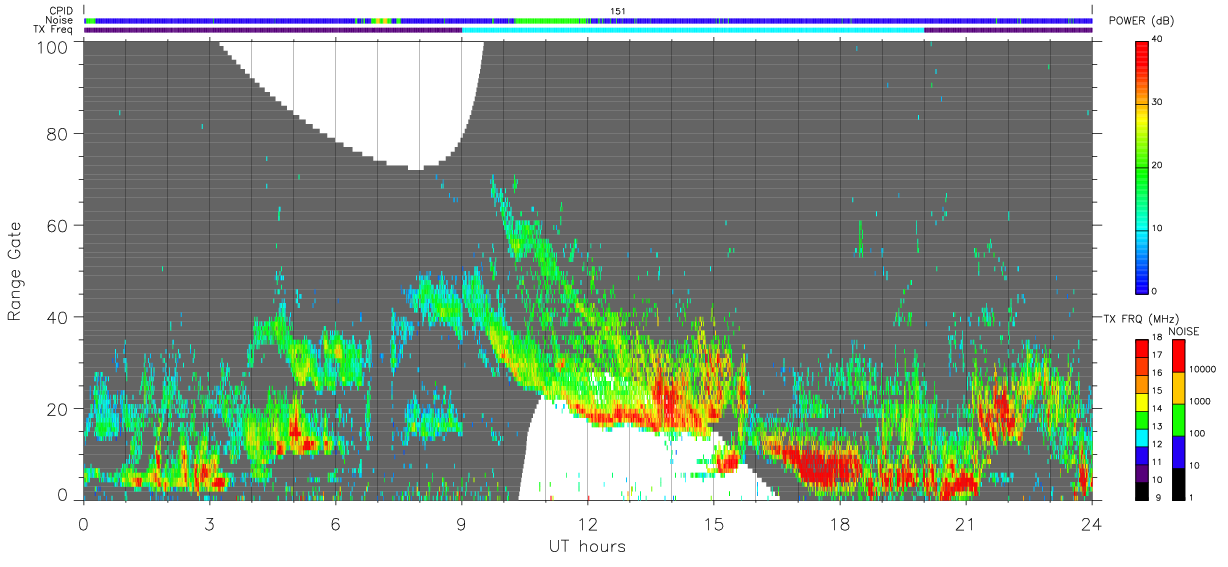Click the TX FRQ frequency color bar
This screenshot has width=1228, height=567.
click(1142, 419)
